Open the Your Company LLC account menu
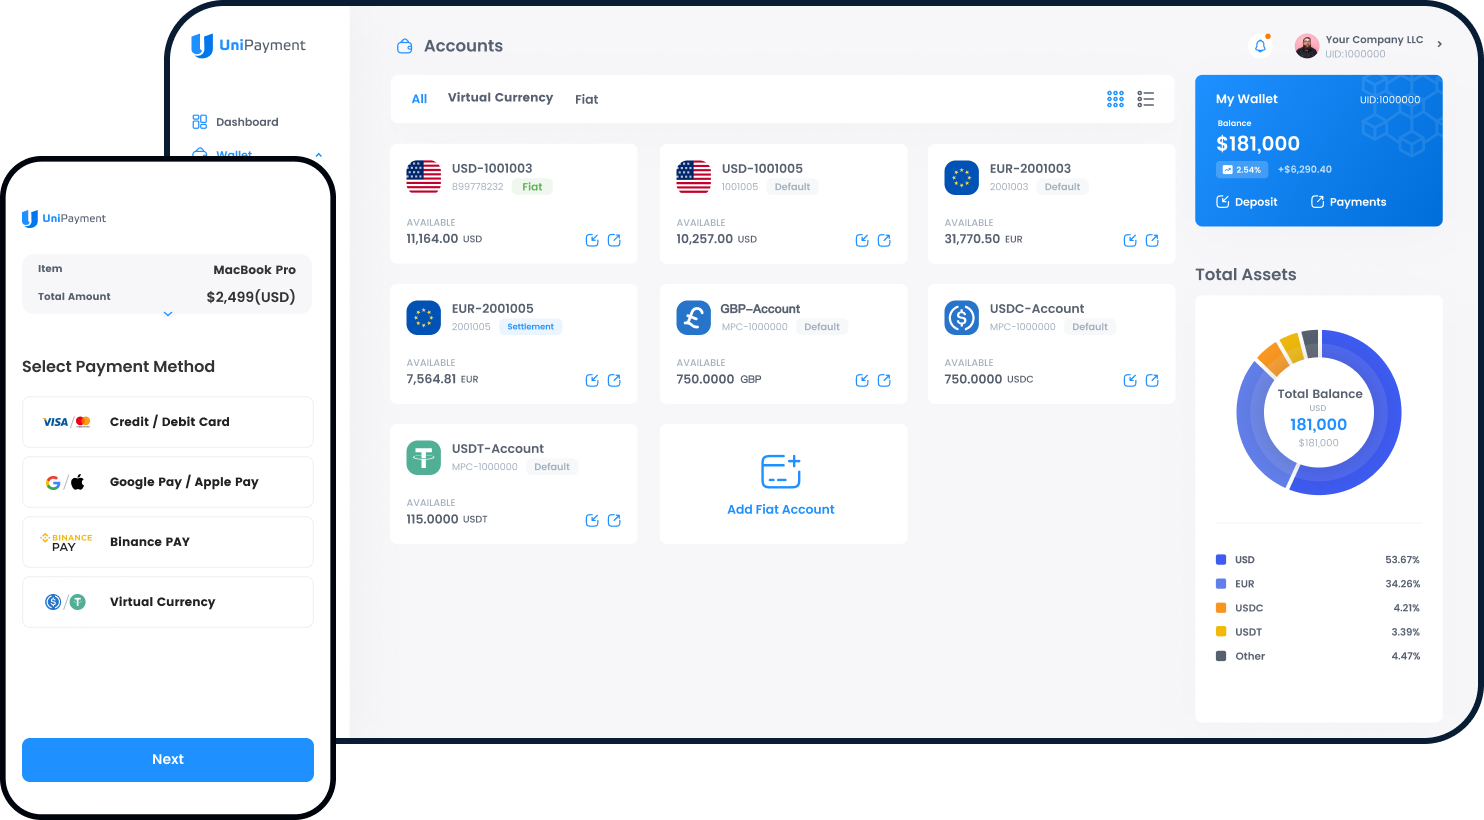Screen dimensions: 1484x820 (1370, 45)
